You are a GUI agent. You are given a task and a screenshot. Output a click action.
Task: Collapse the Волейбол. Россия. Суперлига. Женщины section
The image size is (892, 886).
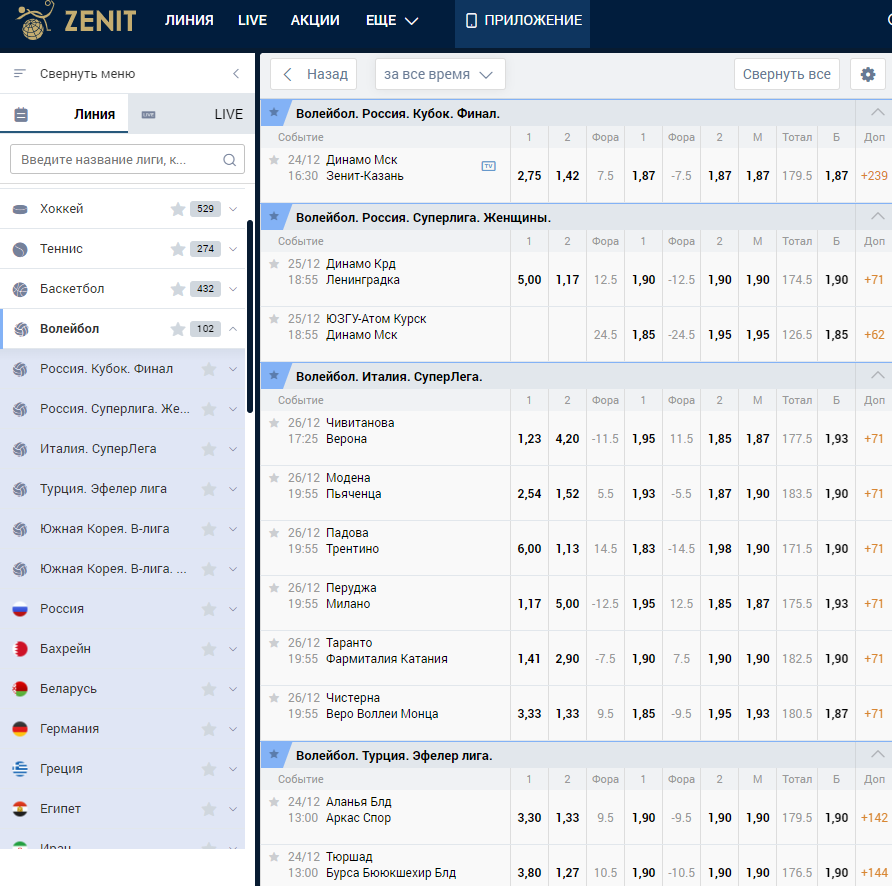(877, 216)
